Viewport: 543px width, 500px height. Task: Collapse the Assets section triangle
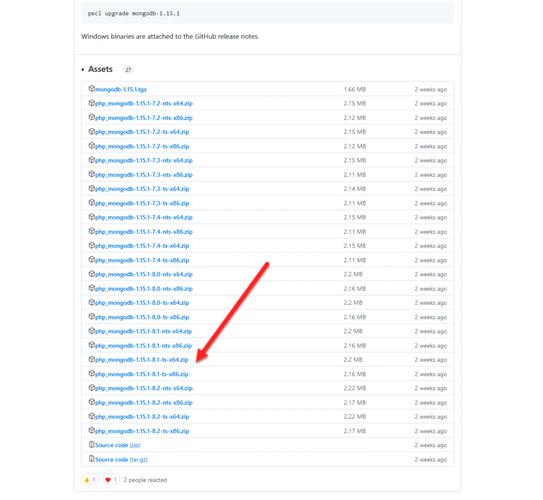tap(83, 70)
